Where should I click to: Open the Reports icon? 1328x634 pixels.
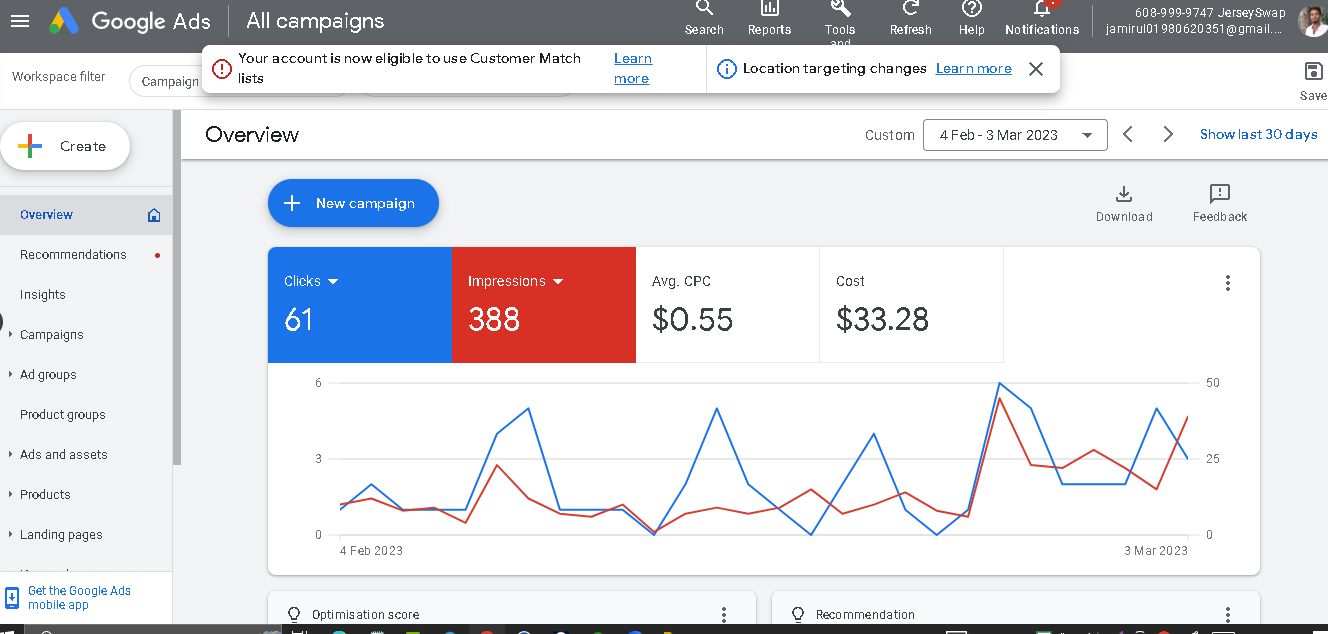769,14
